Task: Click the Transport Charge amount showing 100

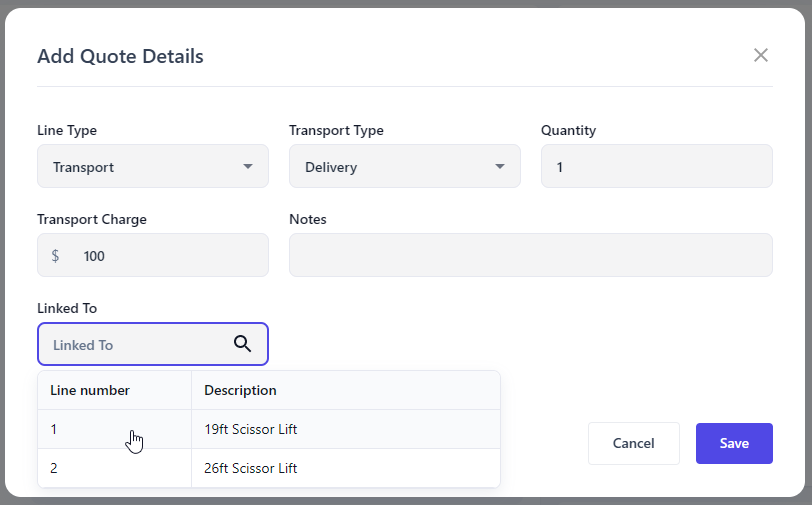Action: (x=95, y=256)
